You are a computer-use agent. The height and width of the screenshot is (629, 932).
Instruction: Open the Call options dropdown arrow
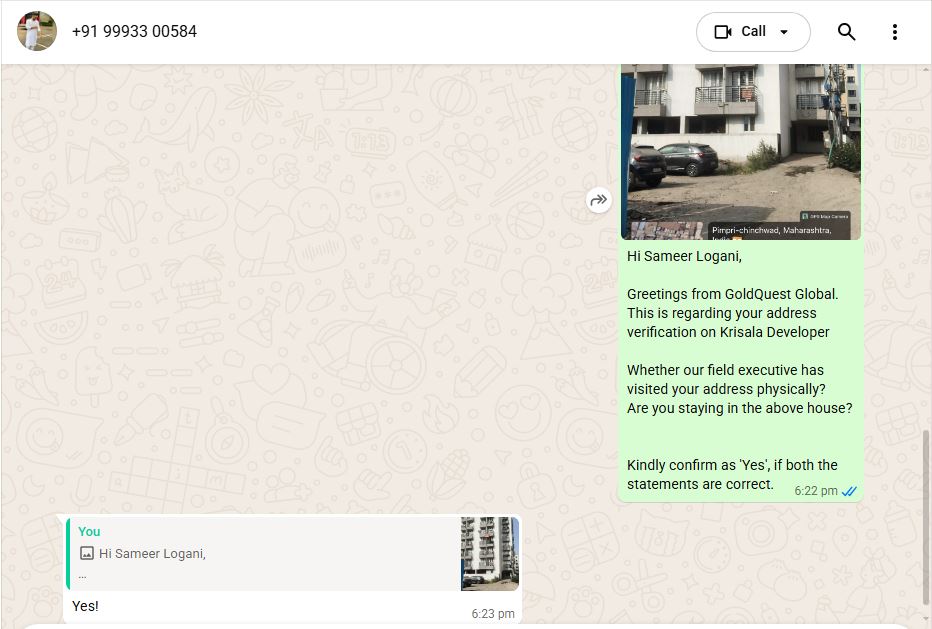coord(784,32)
